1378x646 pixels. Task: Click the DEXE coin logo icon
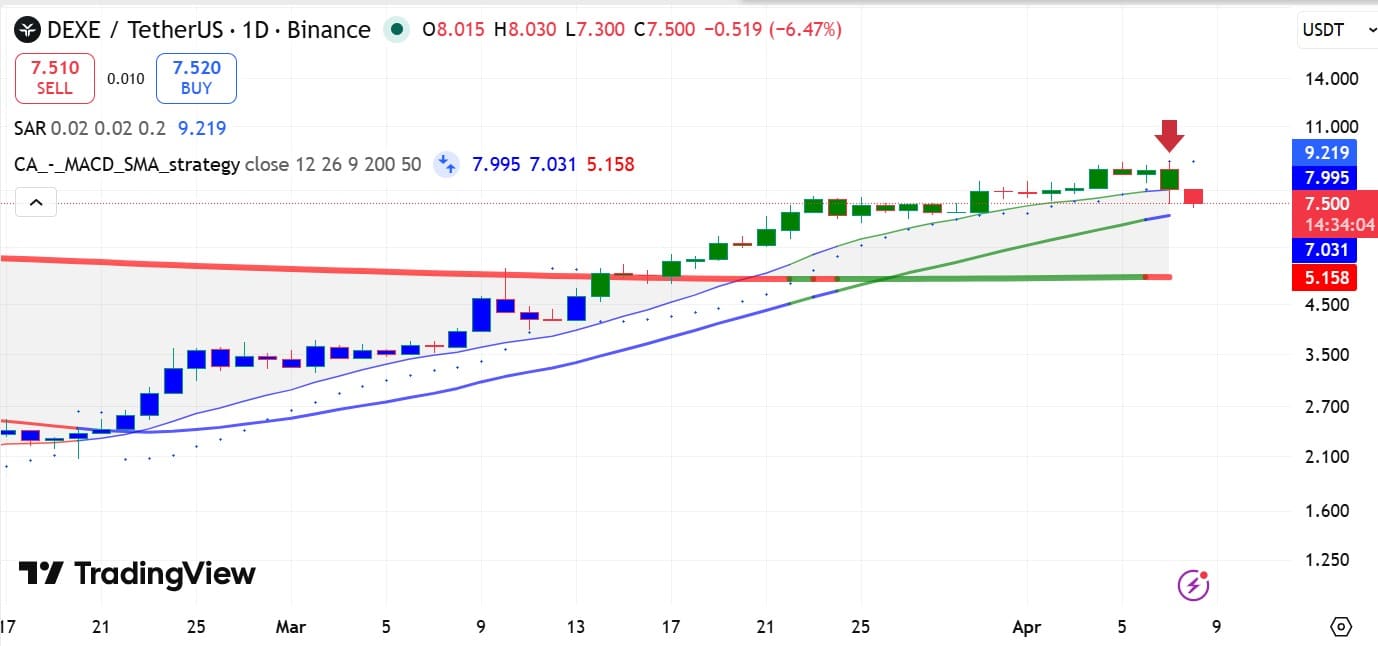point(29,30)
